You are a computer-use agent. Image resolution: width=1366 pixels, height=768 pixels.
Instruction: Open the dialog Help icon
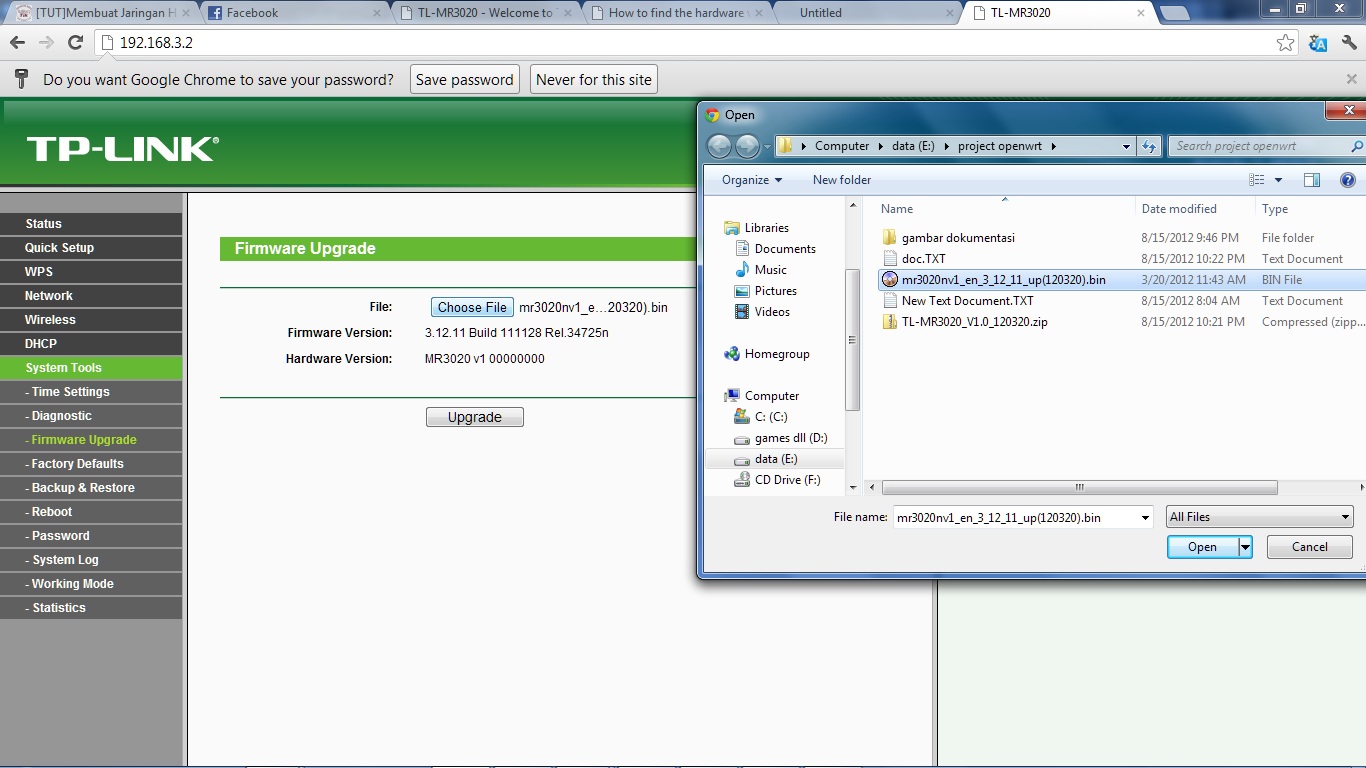tap(1348, 180)
